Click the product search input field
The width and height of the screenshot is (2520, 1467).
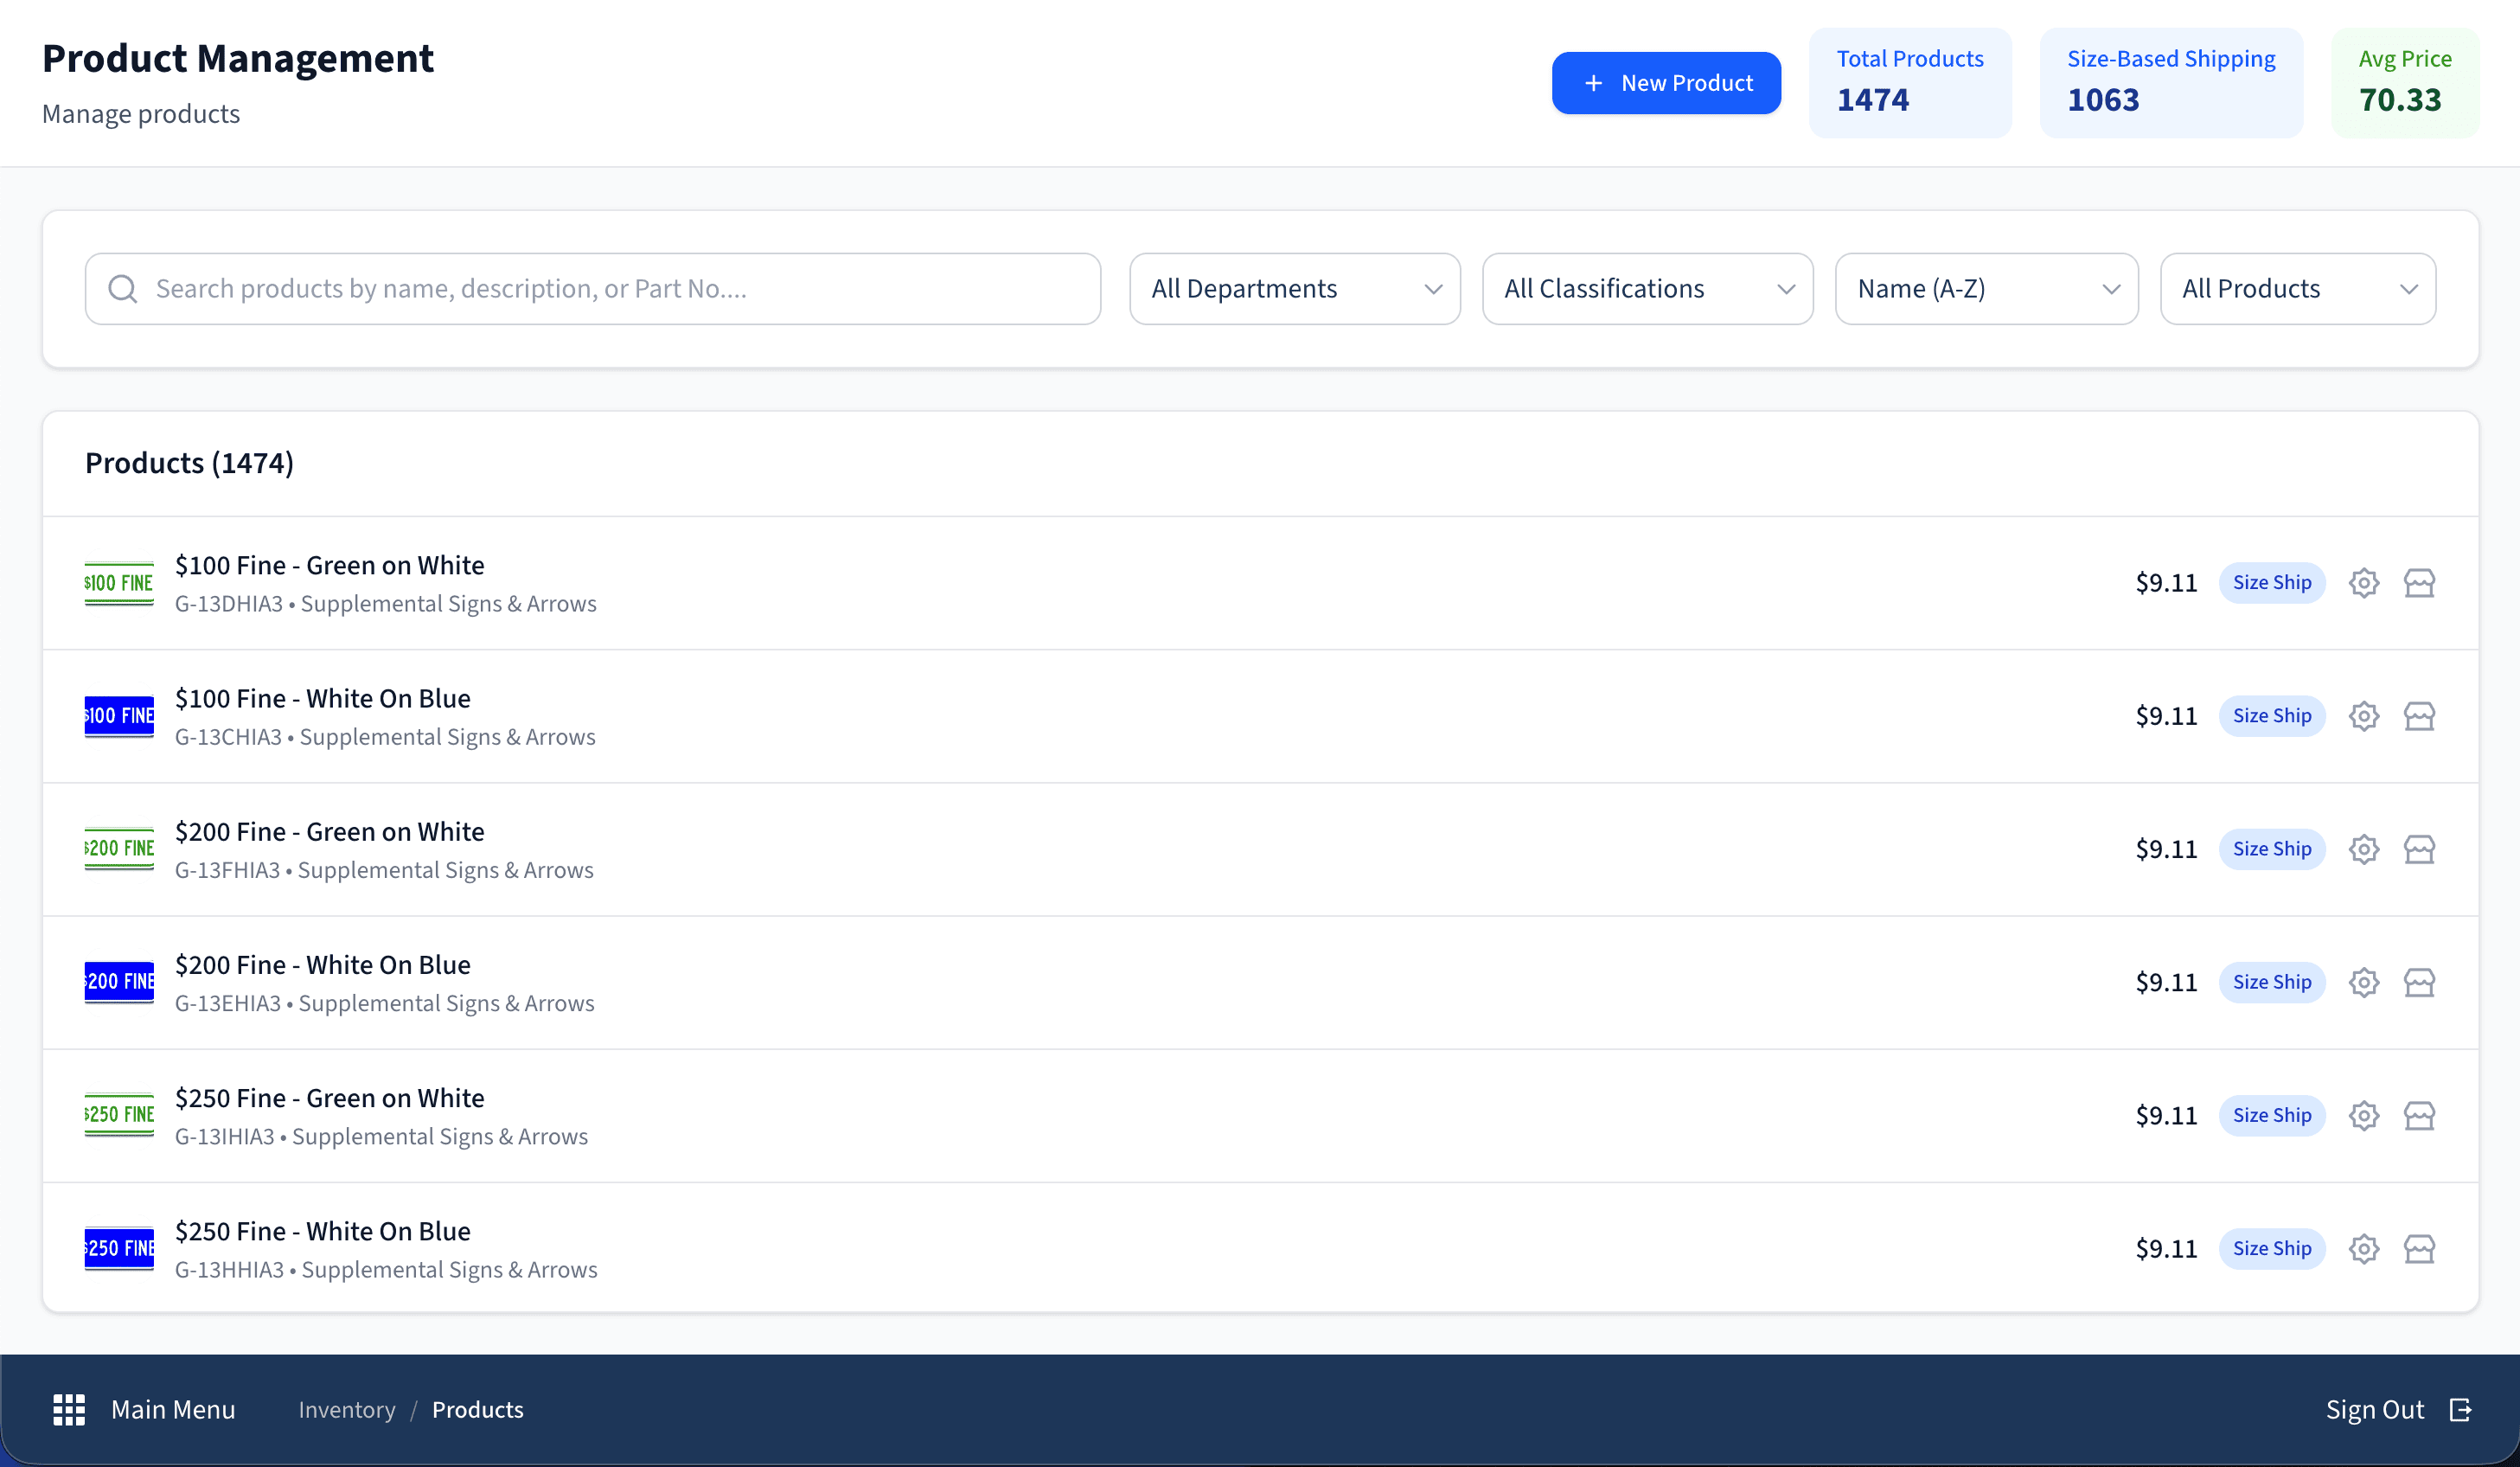(x=593, y=288)
